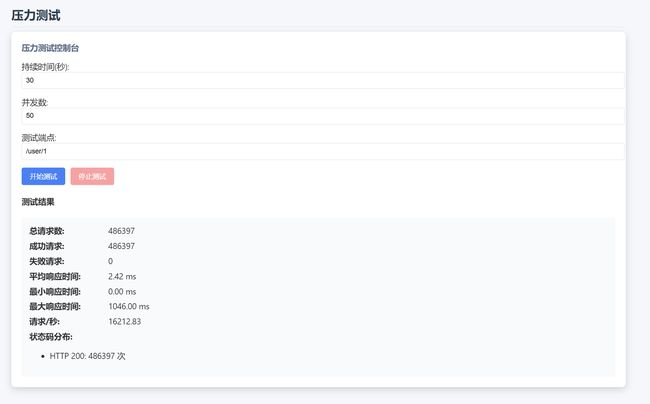Click the 状态码分布 label

pos(51,337)
